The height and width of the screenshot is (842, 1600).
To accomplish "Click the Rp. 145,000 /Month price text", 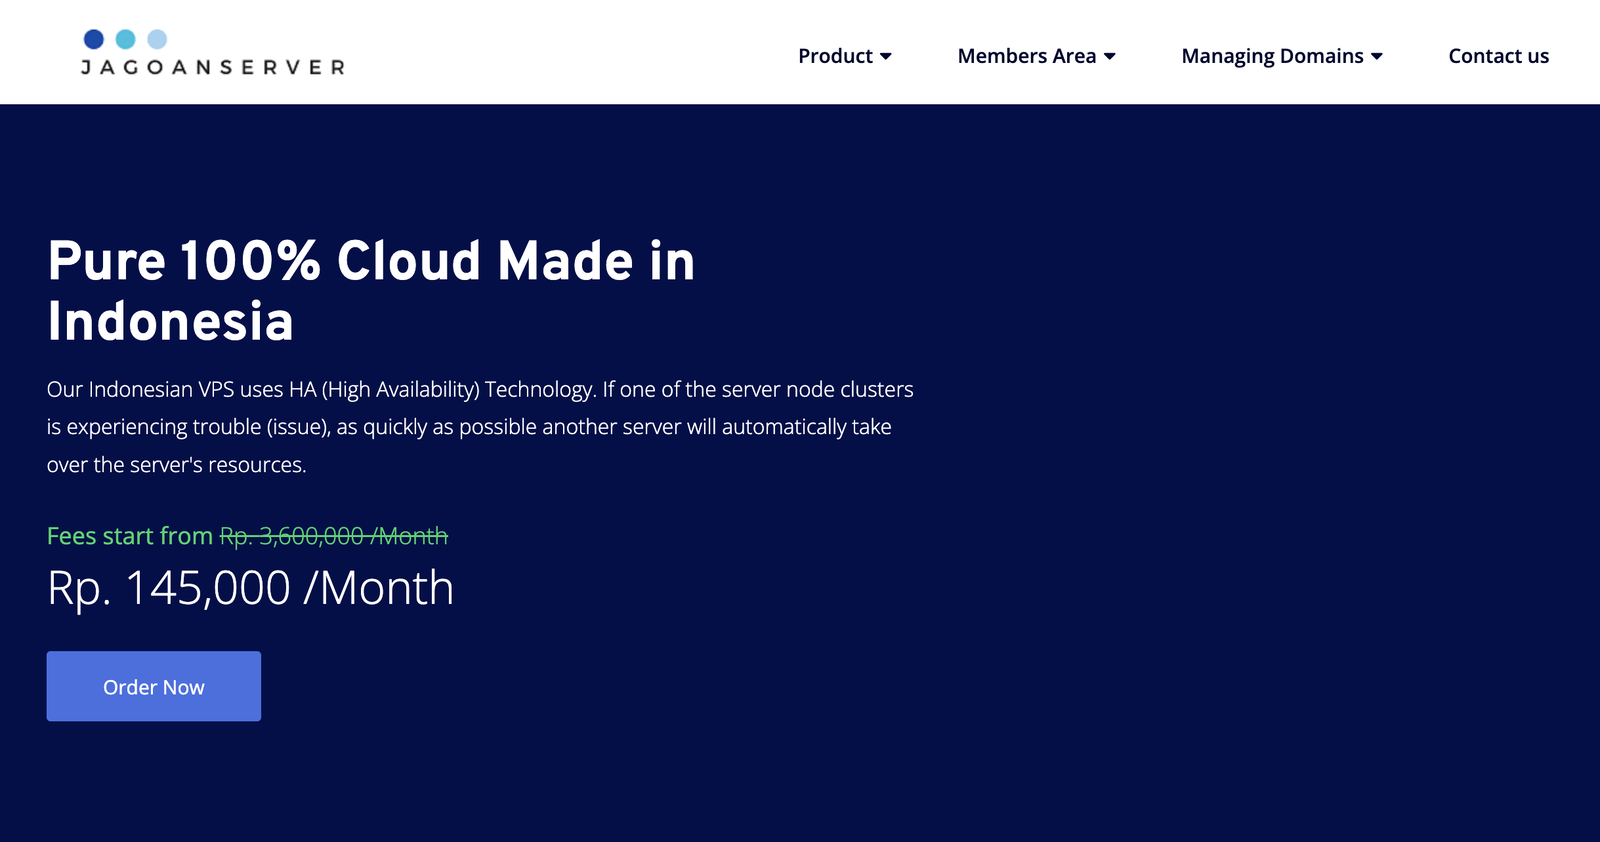I will [250, 588].
